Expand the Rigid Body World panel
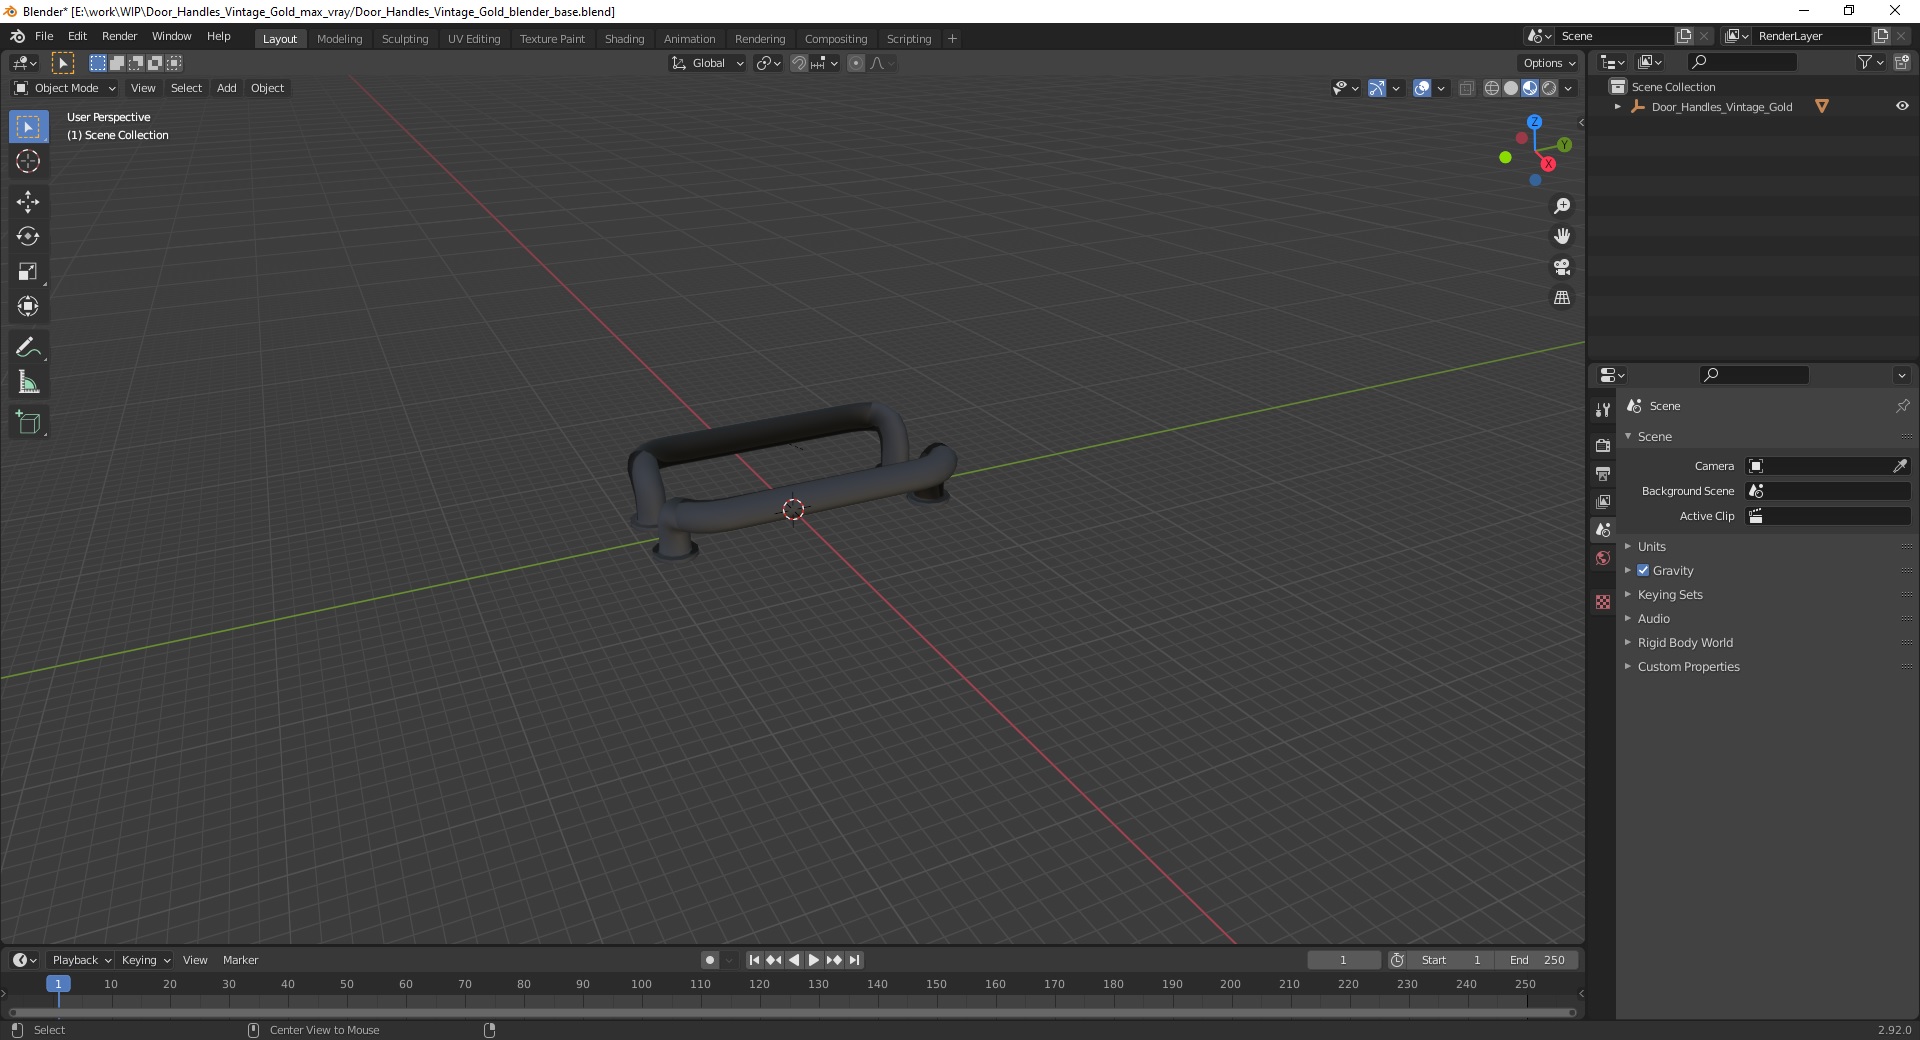 [1685, 642]
